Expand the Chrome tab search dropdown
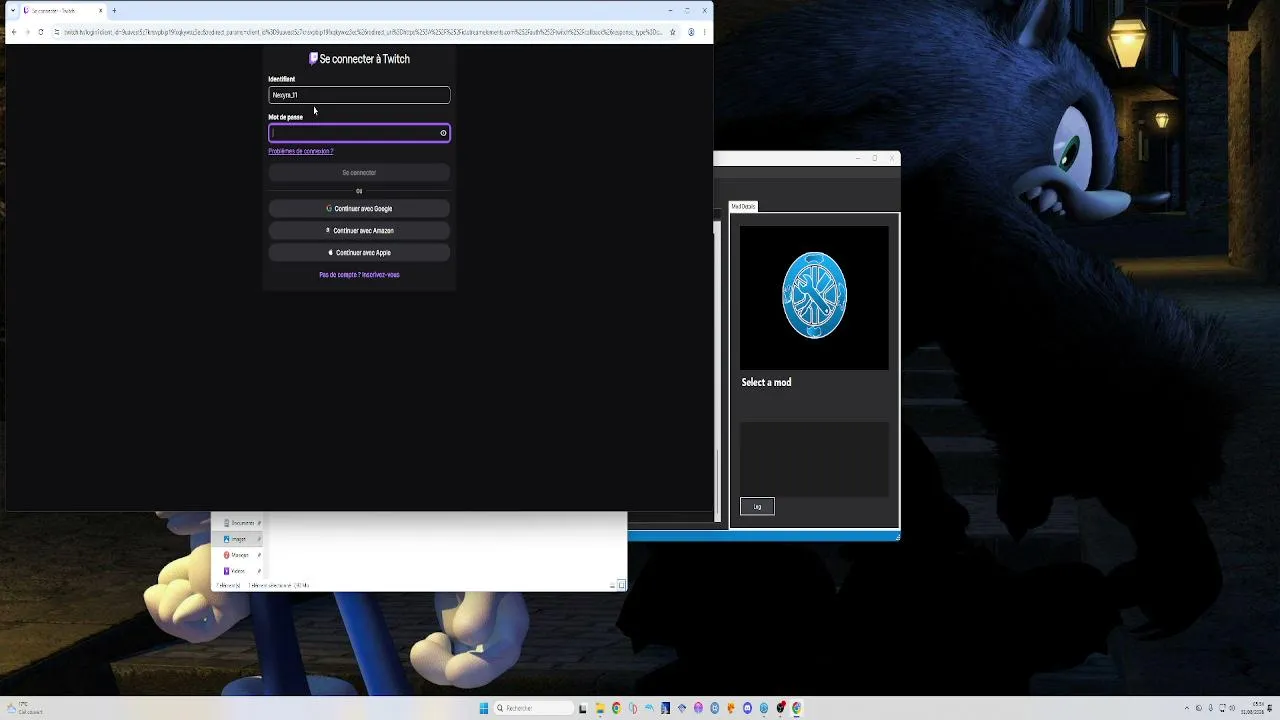1280x720 pixels. click(12, 11)
